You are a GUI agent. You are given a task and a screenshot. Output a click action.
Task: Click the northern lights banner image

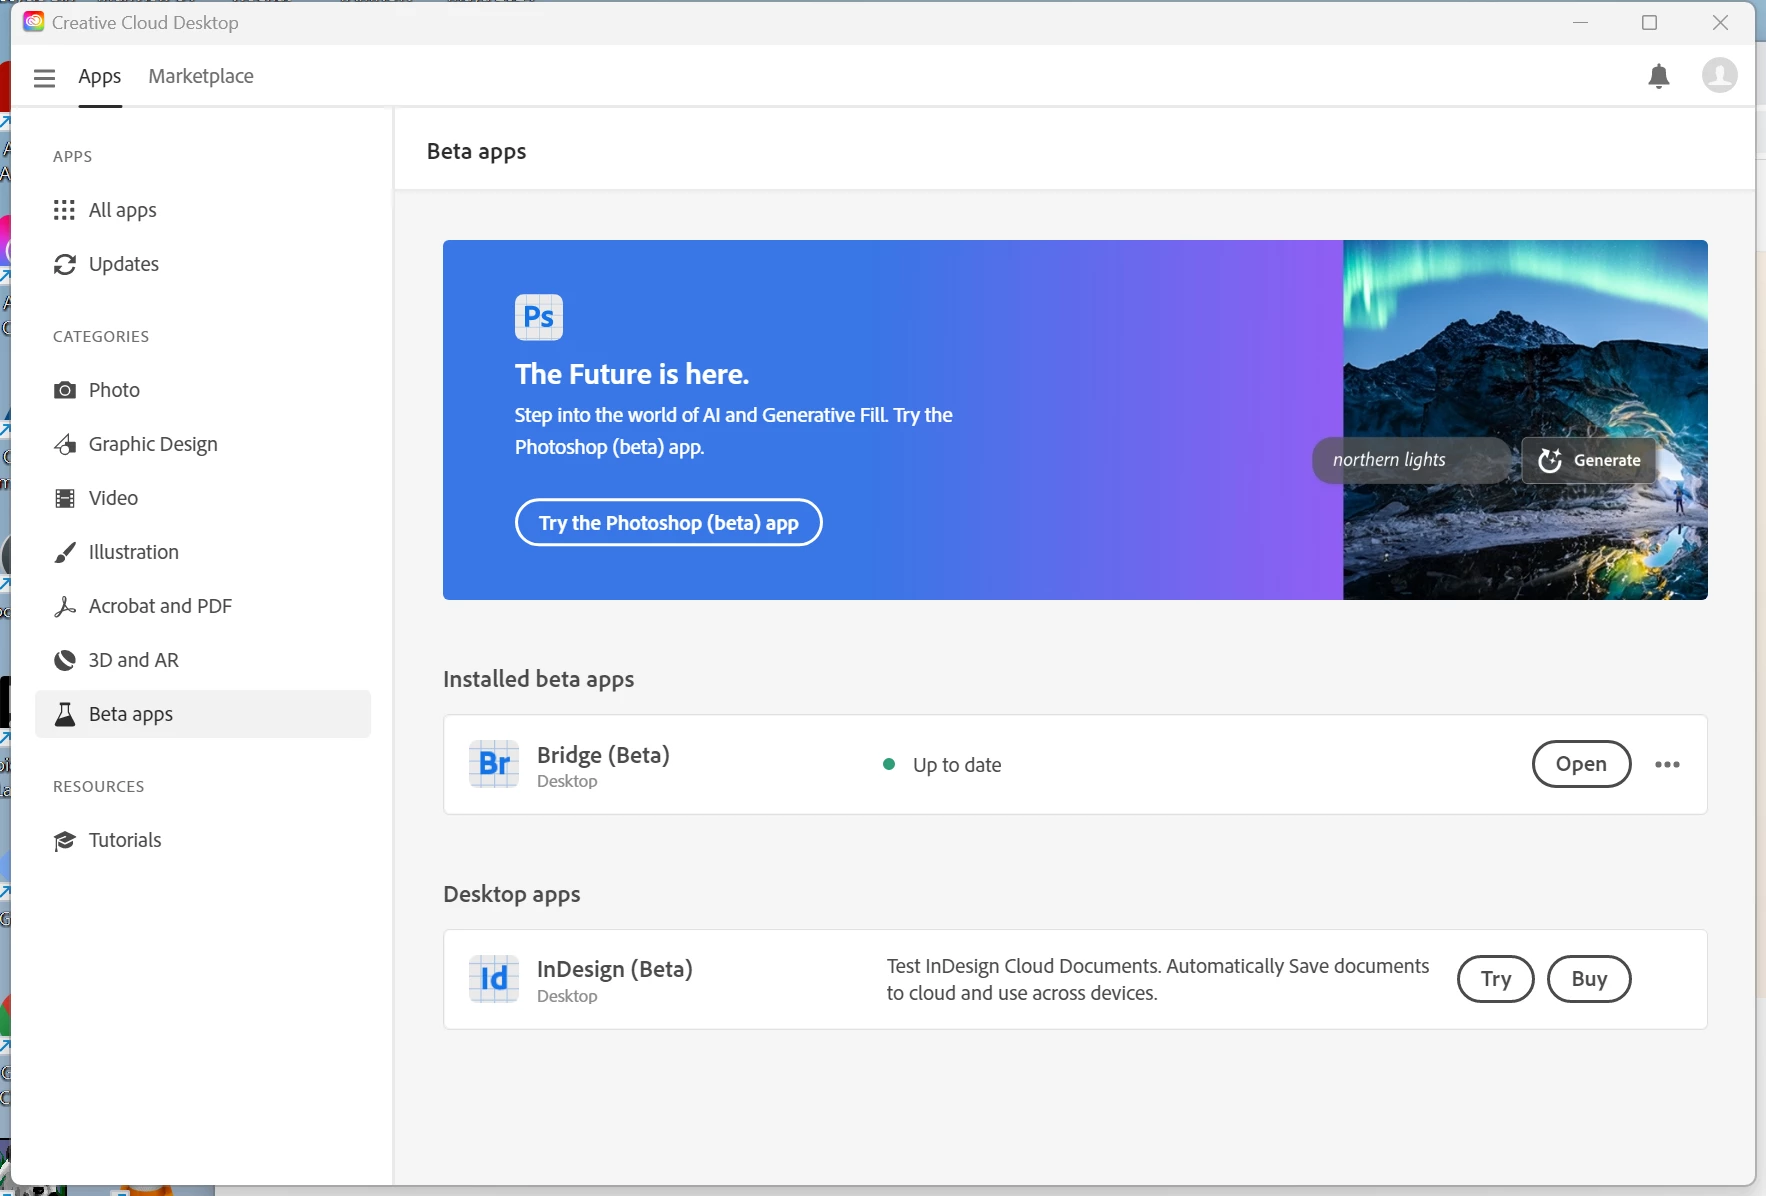(x=1525, y=420)
